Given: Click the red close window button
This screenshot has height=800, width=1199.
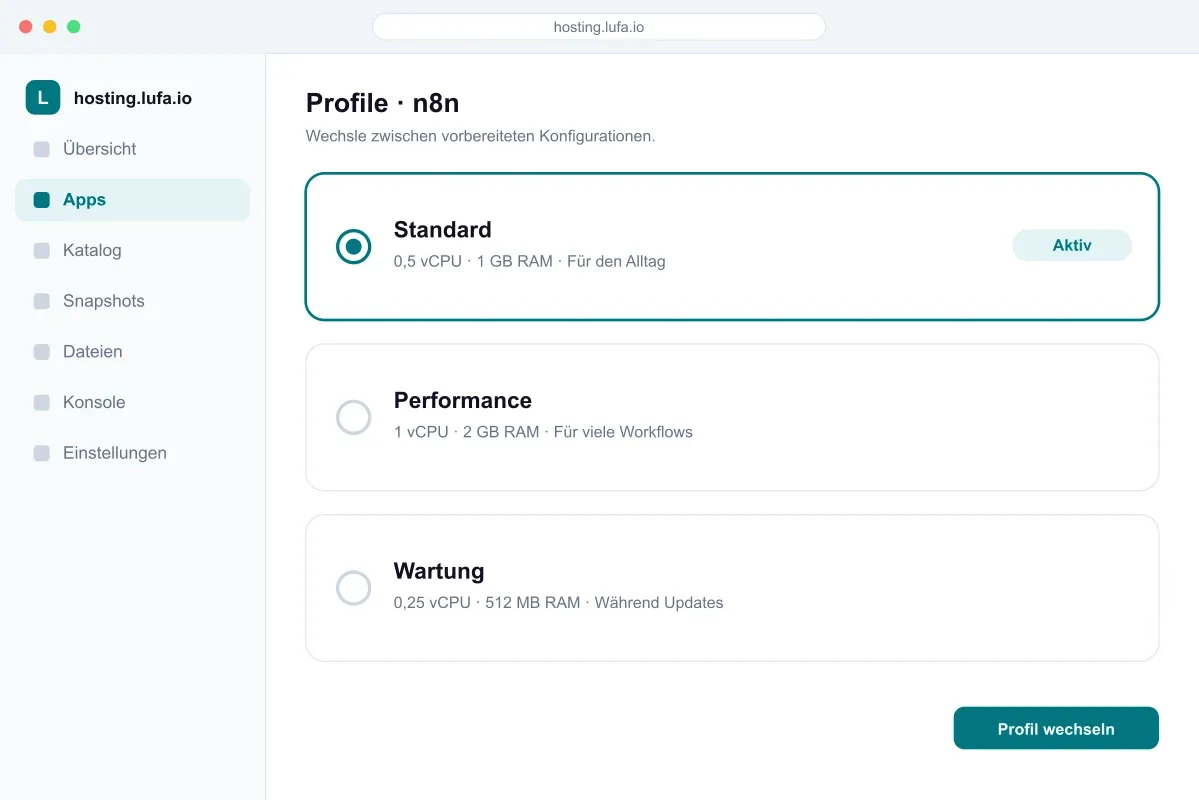Looking at the screenshot, I should (x=25, y=27).
